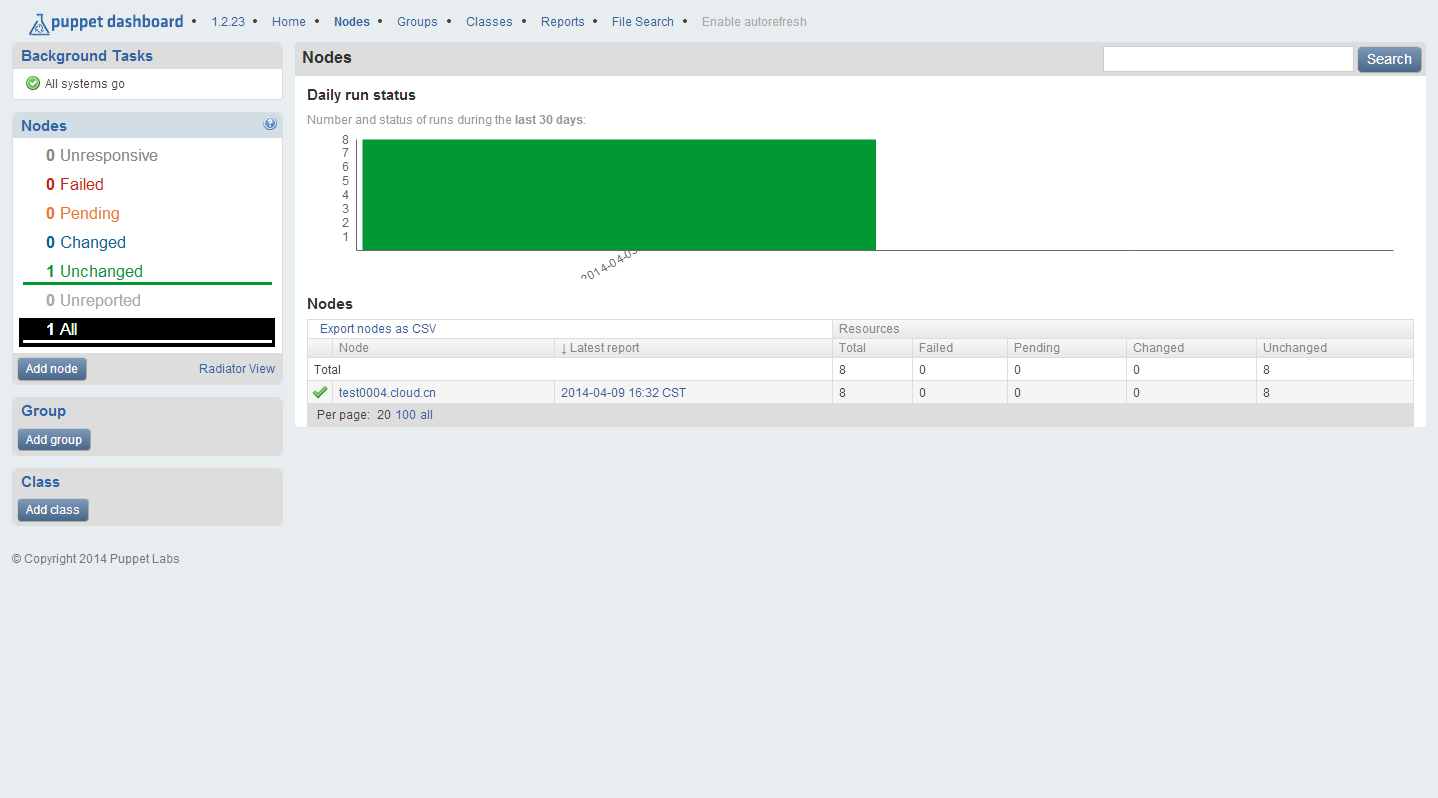Viewport: 1438px width, 798px height.
Task: Filter by Unresponsive nodes
Action: tap(102, 156)
